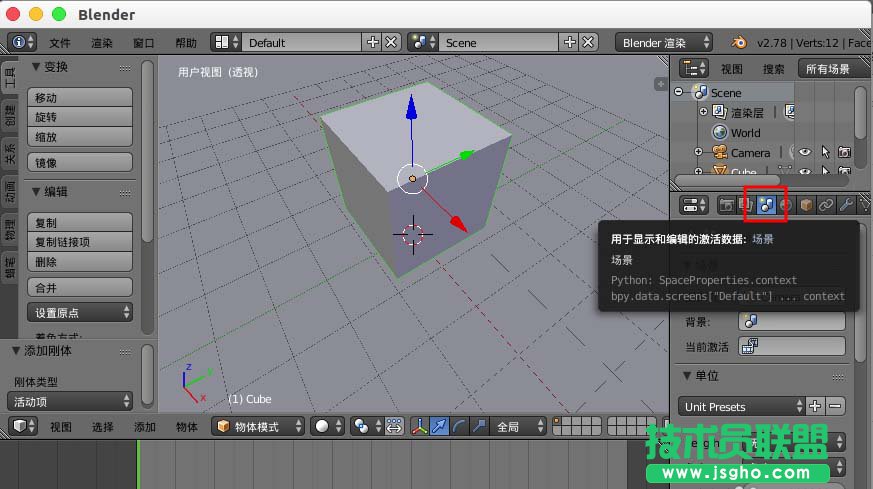This screenshot has height=489, width=873.
Task: Click the 缩放 button
Action: tap(80, 136)
